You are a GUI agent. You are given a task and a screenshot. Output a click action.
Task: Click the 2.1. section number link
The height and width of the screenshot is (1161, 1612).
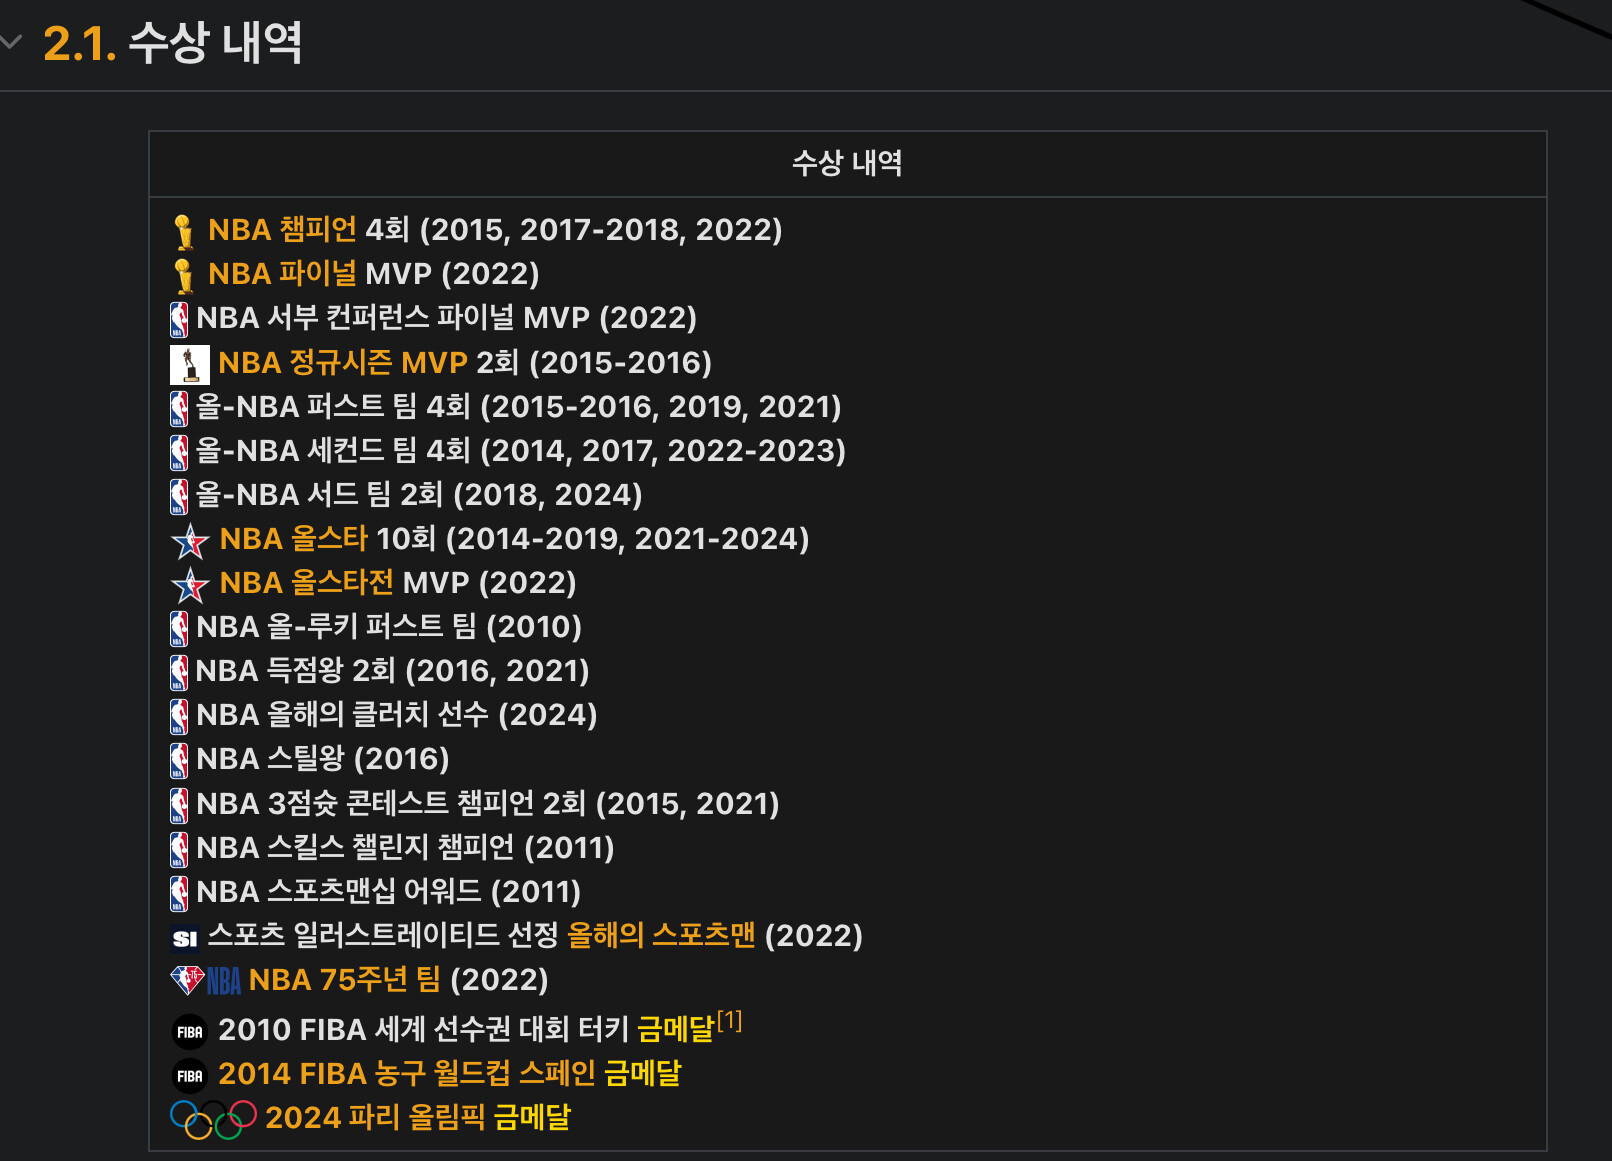(79, 44)
